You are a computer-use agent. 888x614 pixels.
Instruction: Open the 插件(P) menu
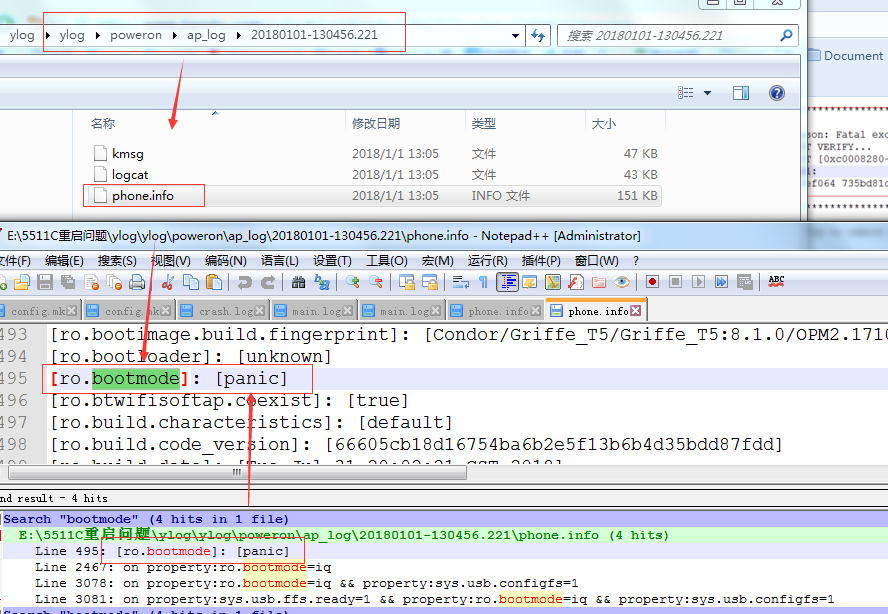[x=541, y=261]
